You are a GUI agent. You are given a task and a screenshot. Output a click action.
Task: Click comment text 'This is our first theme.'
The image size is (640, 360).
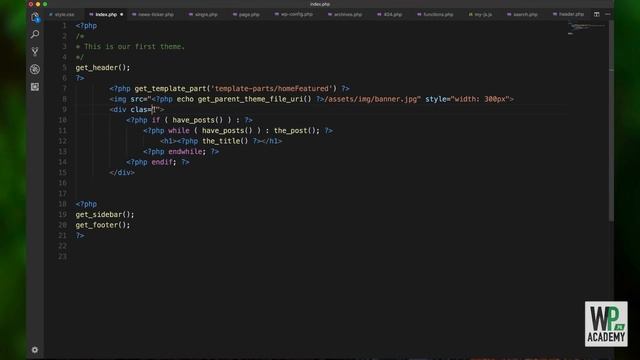click(134, 47)
